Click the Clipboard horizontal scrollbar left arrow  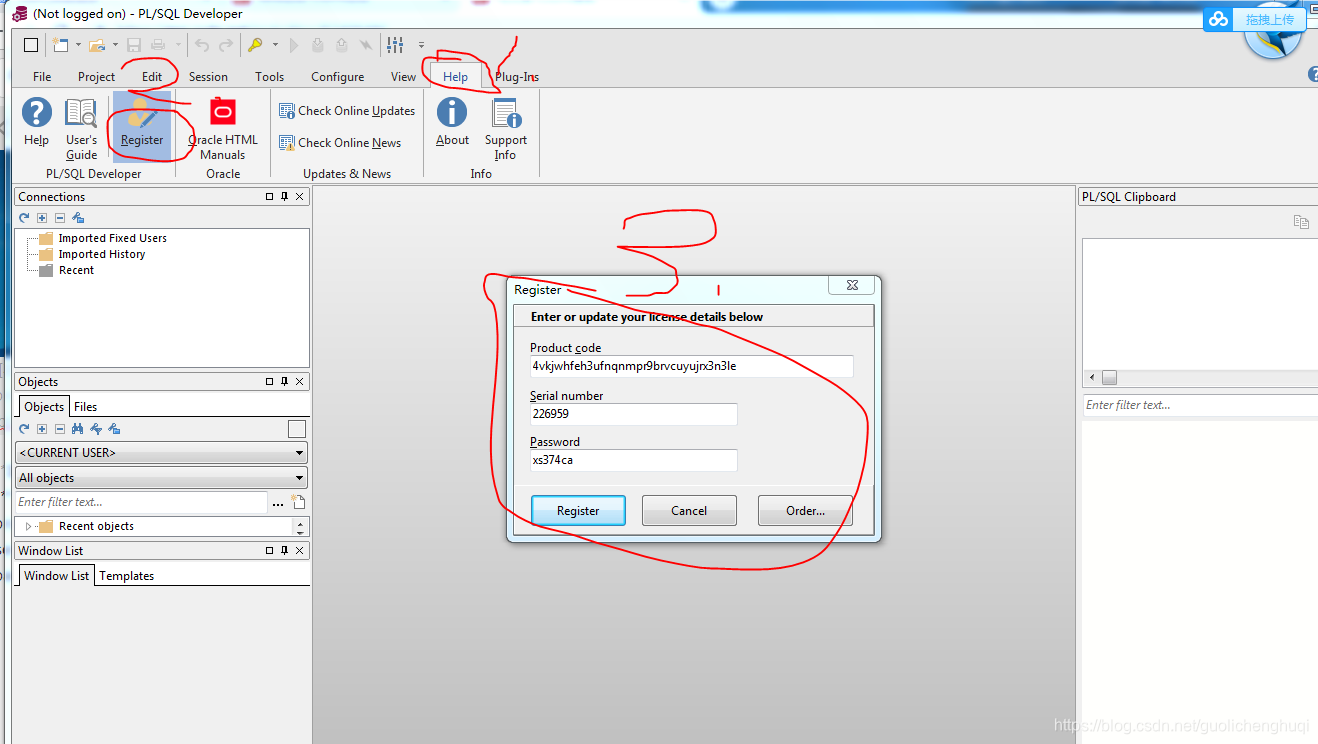[1092, 378]
